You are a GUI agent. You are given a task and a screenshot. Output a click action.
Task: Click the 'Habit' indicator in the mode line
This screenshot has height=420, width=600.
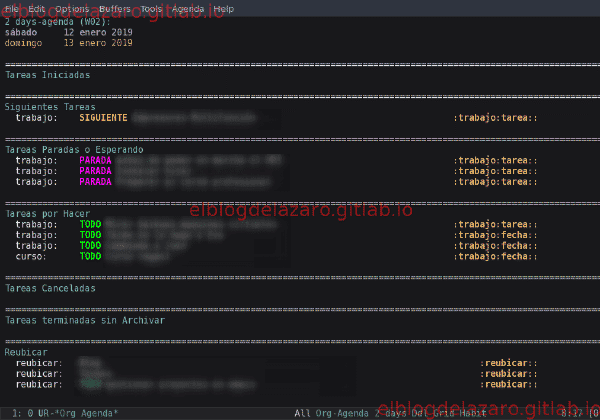click(473, 413)
